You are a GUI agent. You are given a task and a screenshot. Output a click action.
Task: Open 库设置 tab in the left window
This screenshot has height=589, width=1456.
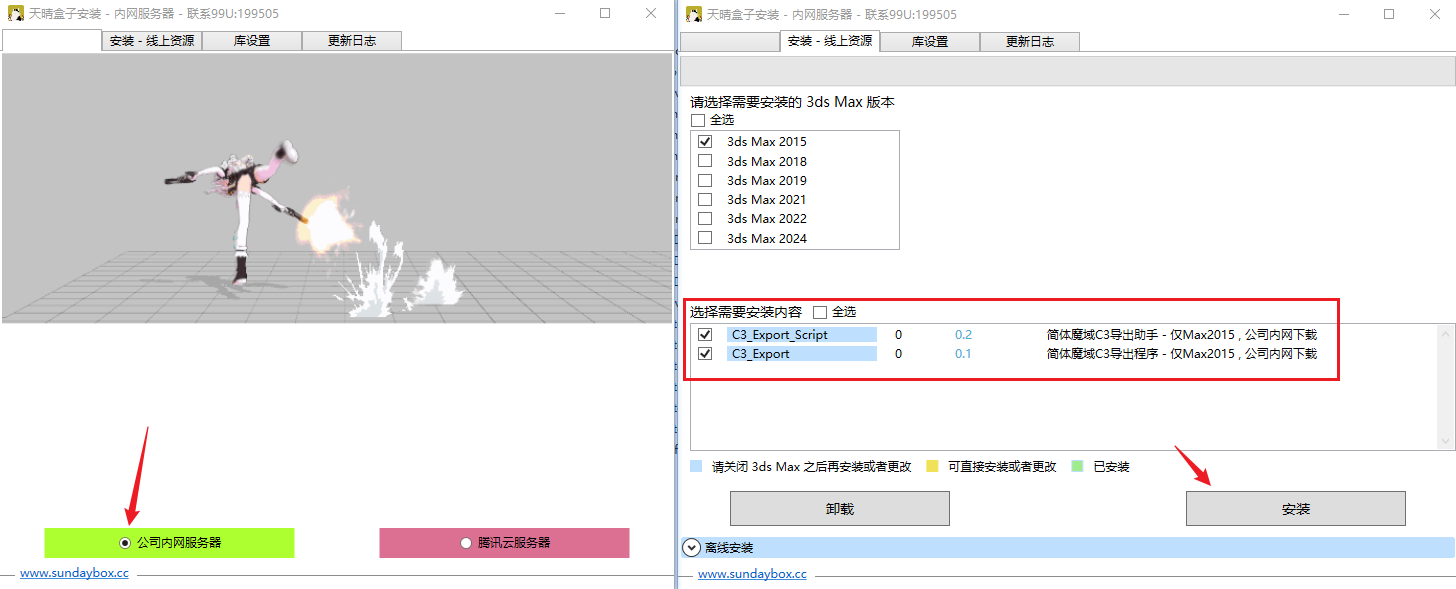(x=252, y=41)
